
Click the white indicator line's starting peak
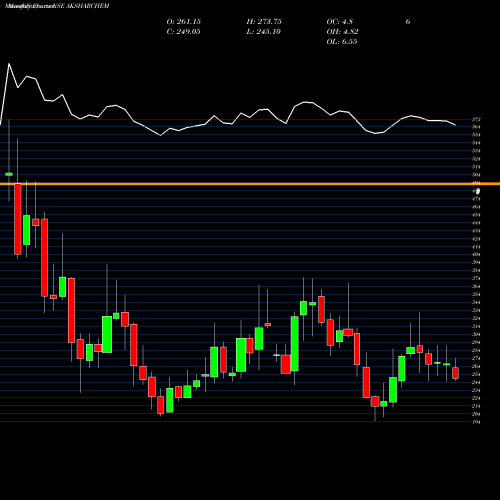(9, 64)
